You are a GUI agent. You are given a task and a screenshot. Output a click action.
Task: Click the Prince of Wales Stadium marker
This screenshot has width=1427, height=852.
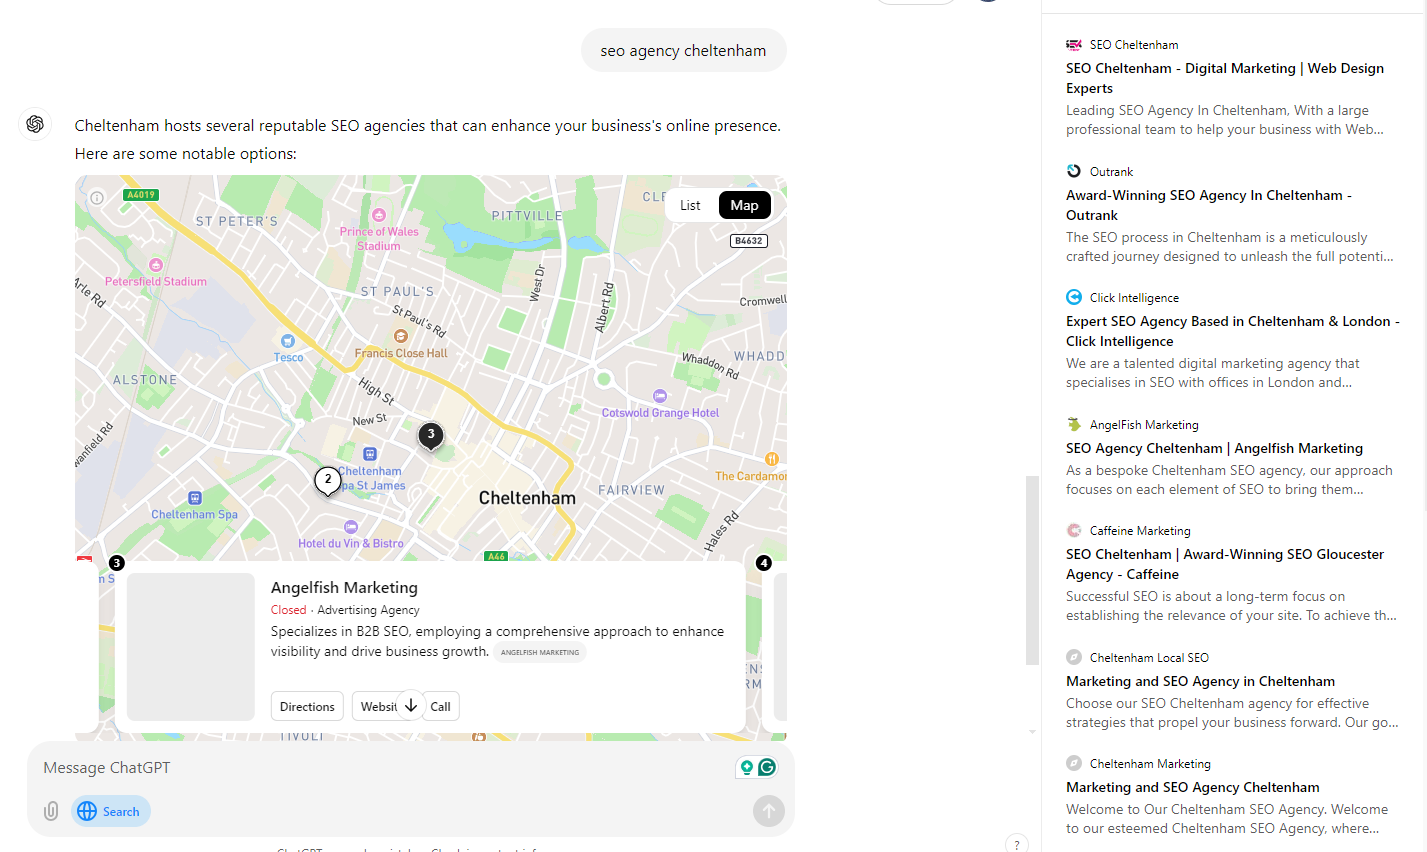point(379,215)
